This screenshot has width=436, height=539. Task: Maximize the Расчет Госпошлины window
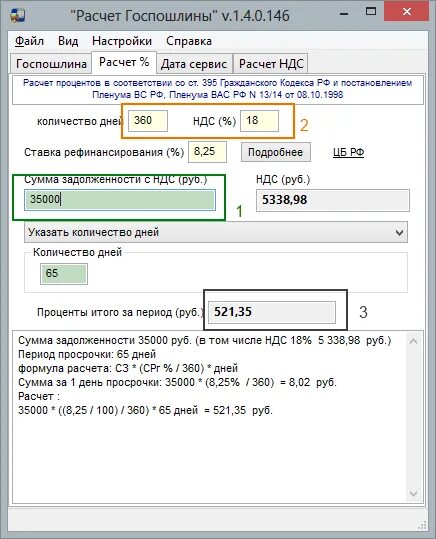click(371, 12)
